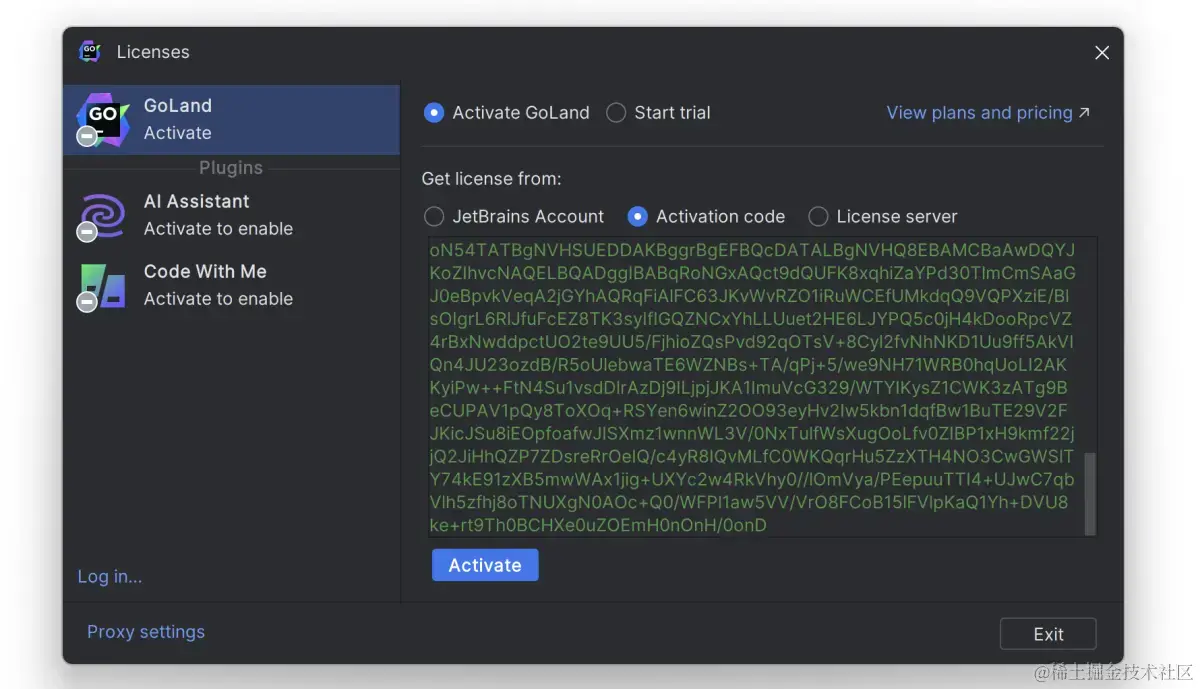Click the external arrow beside View plans
The width and height of the screenshot is (1200, 689).
[x=1084, y=113]
